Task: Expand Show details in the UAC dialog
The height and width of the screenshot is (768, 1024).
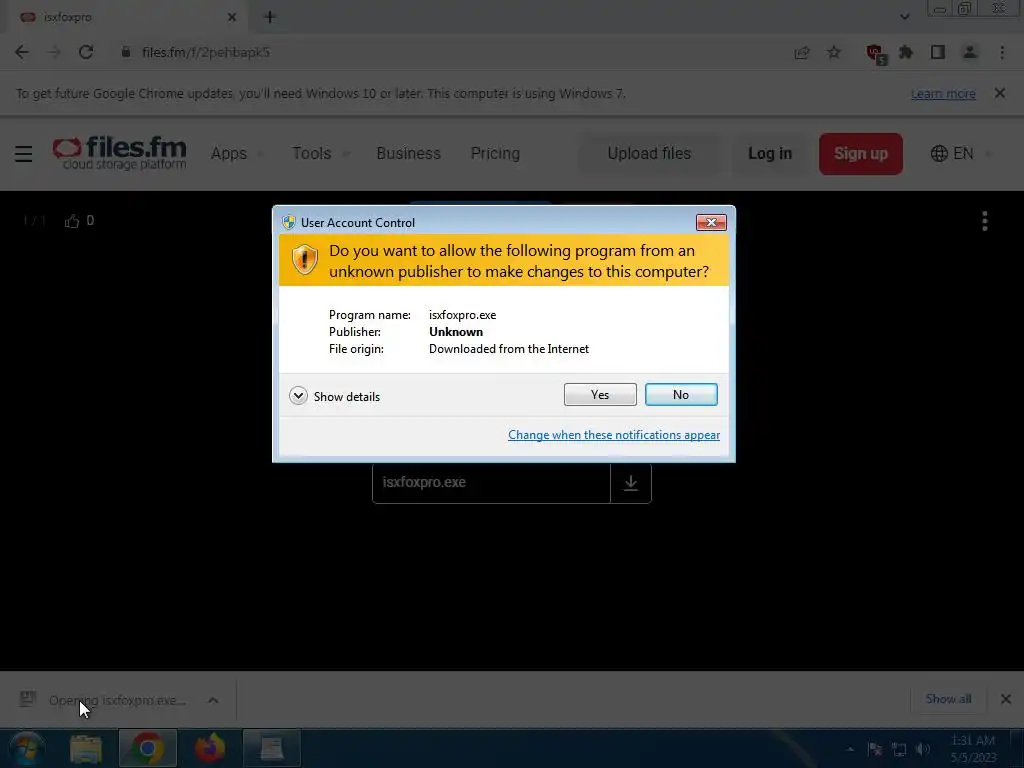Action: pos(334,396)
